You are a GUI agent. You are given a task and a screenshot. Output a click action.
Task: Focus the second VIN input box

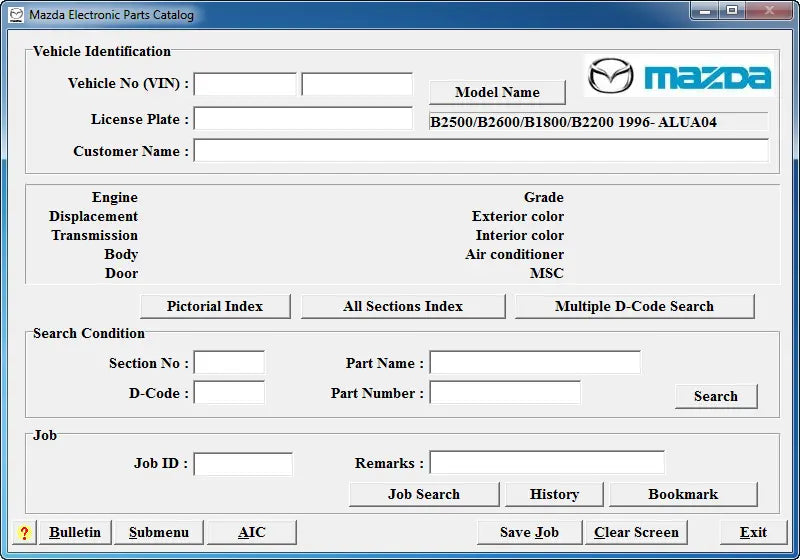tap(357, 84)
